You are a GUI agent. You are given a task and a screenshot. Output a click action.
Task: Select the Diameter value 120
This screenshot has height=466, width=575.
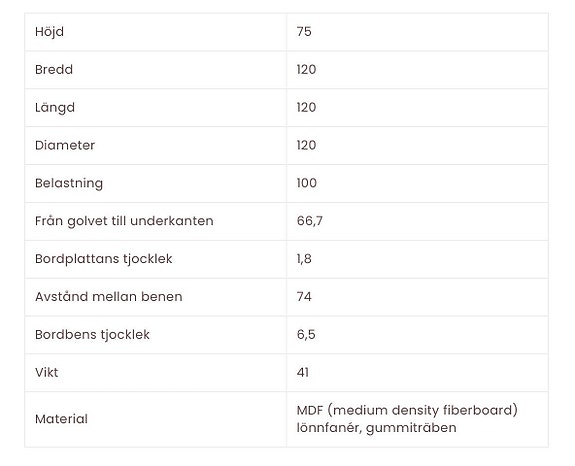(306, 145)
